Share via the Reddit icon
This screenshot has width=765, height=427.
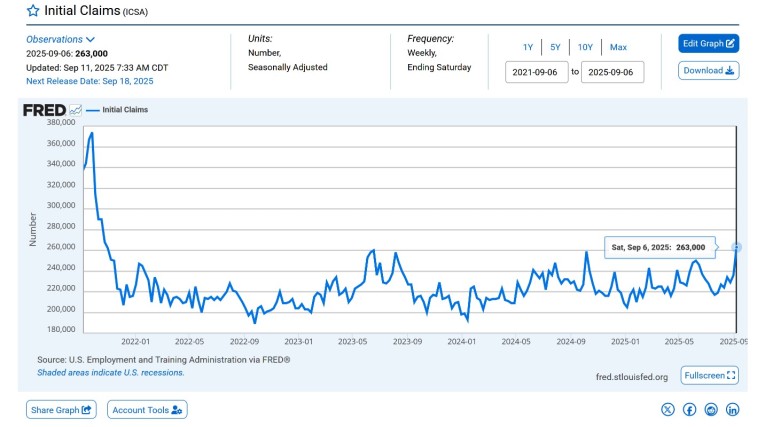point(711,409)
